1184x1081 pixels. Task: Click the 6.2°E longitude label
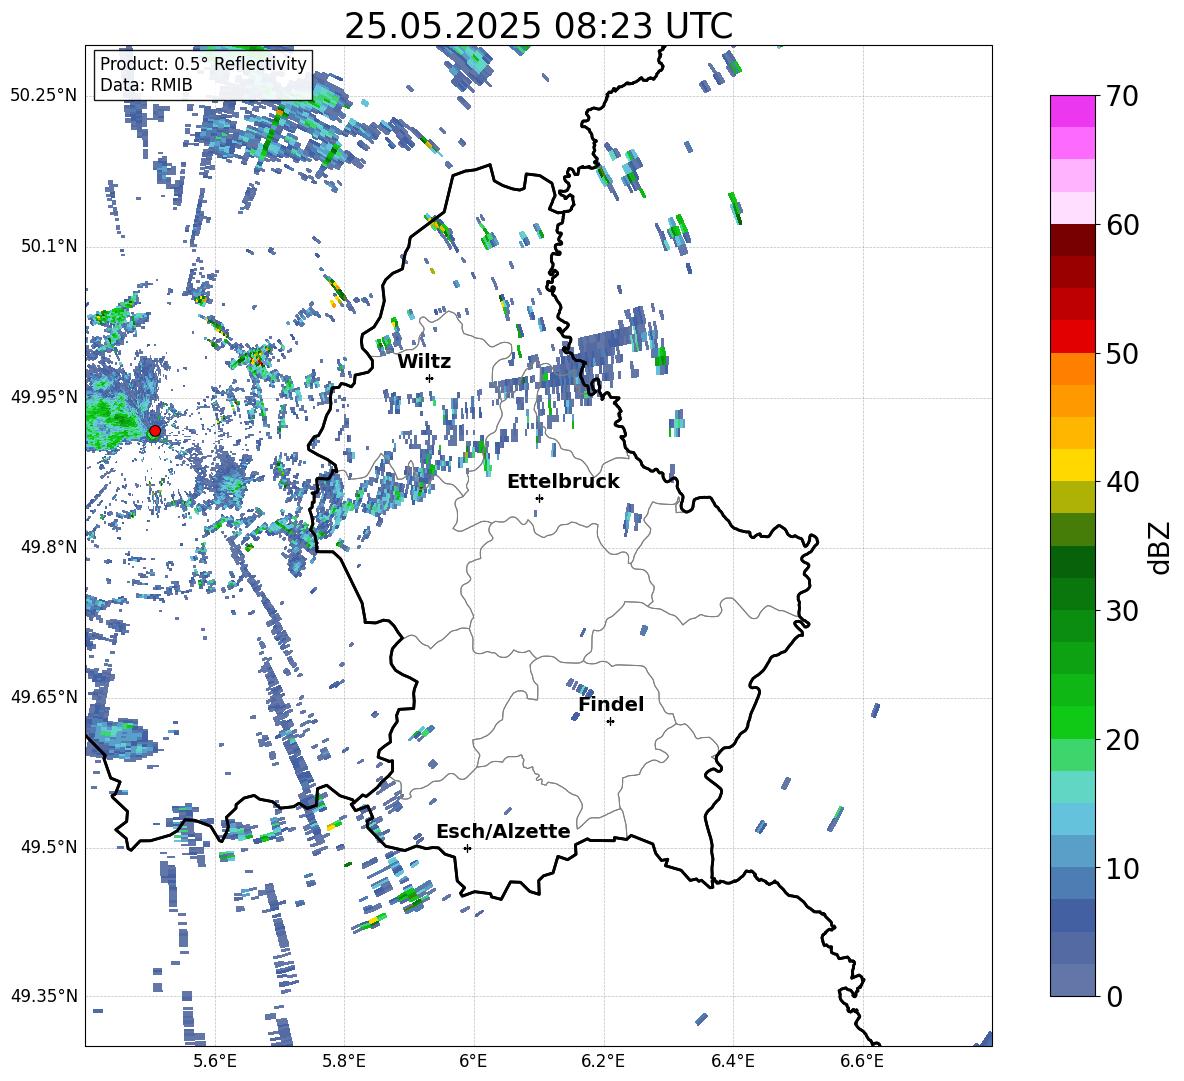tap(603, 1061)
